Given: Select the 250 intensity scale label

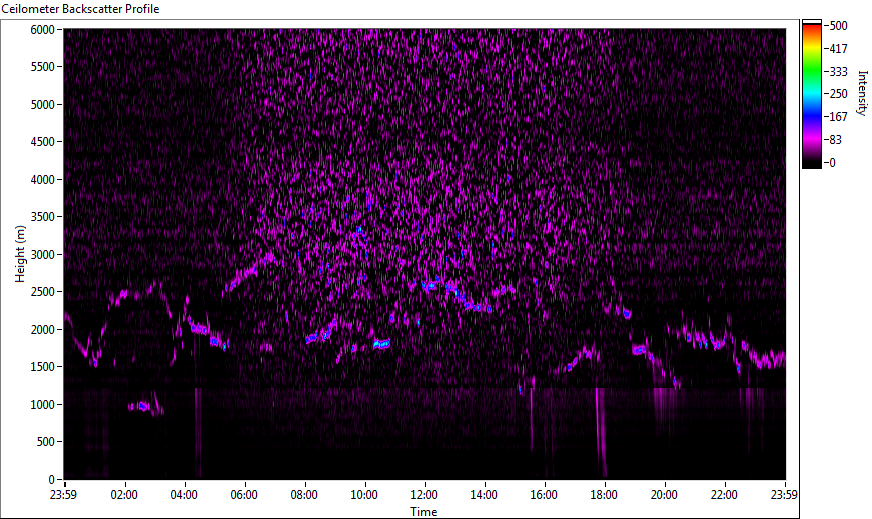Looking at the screenshot, I should tap(838, 94).
